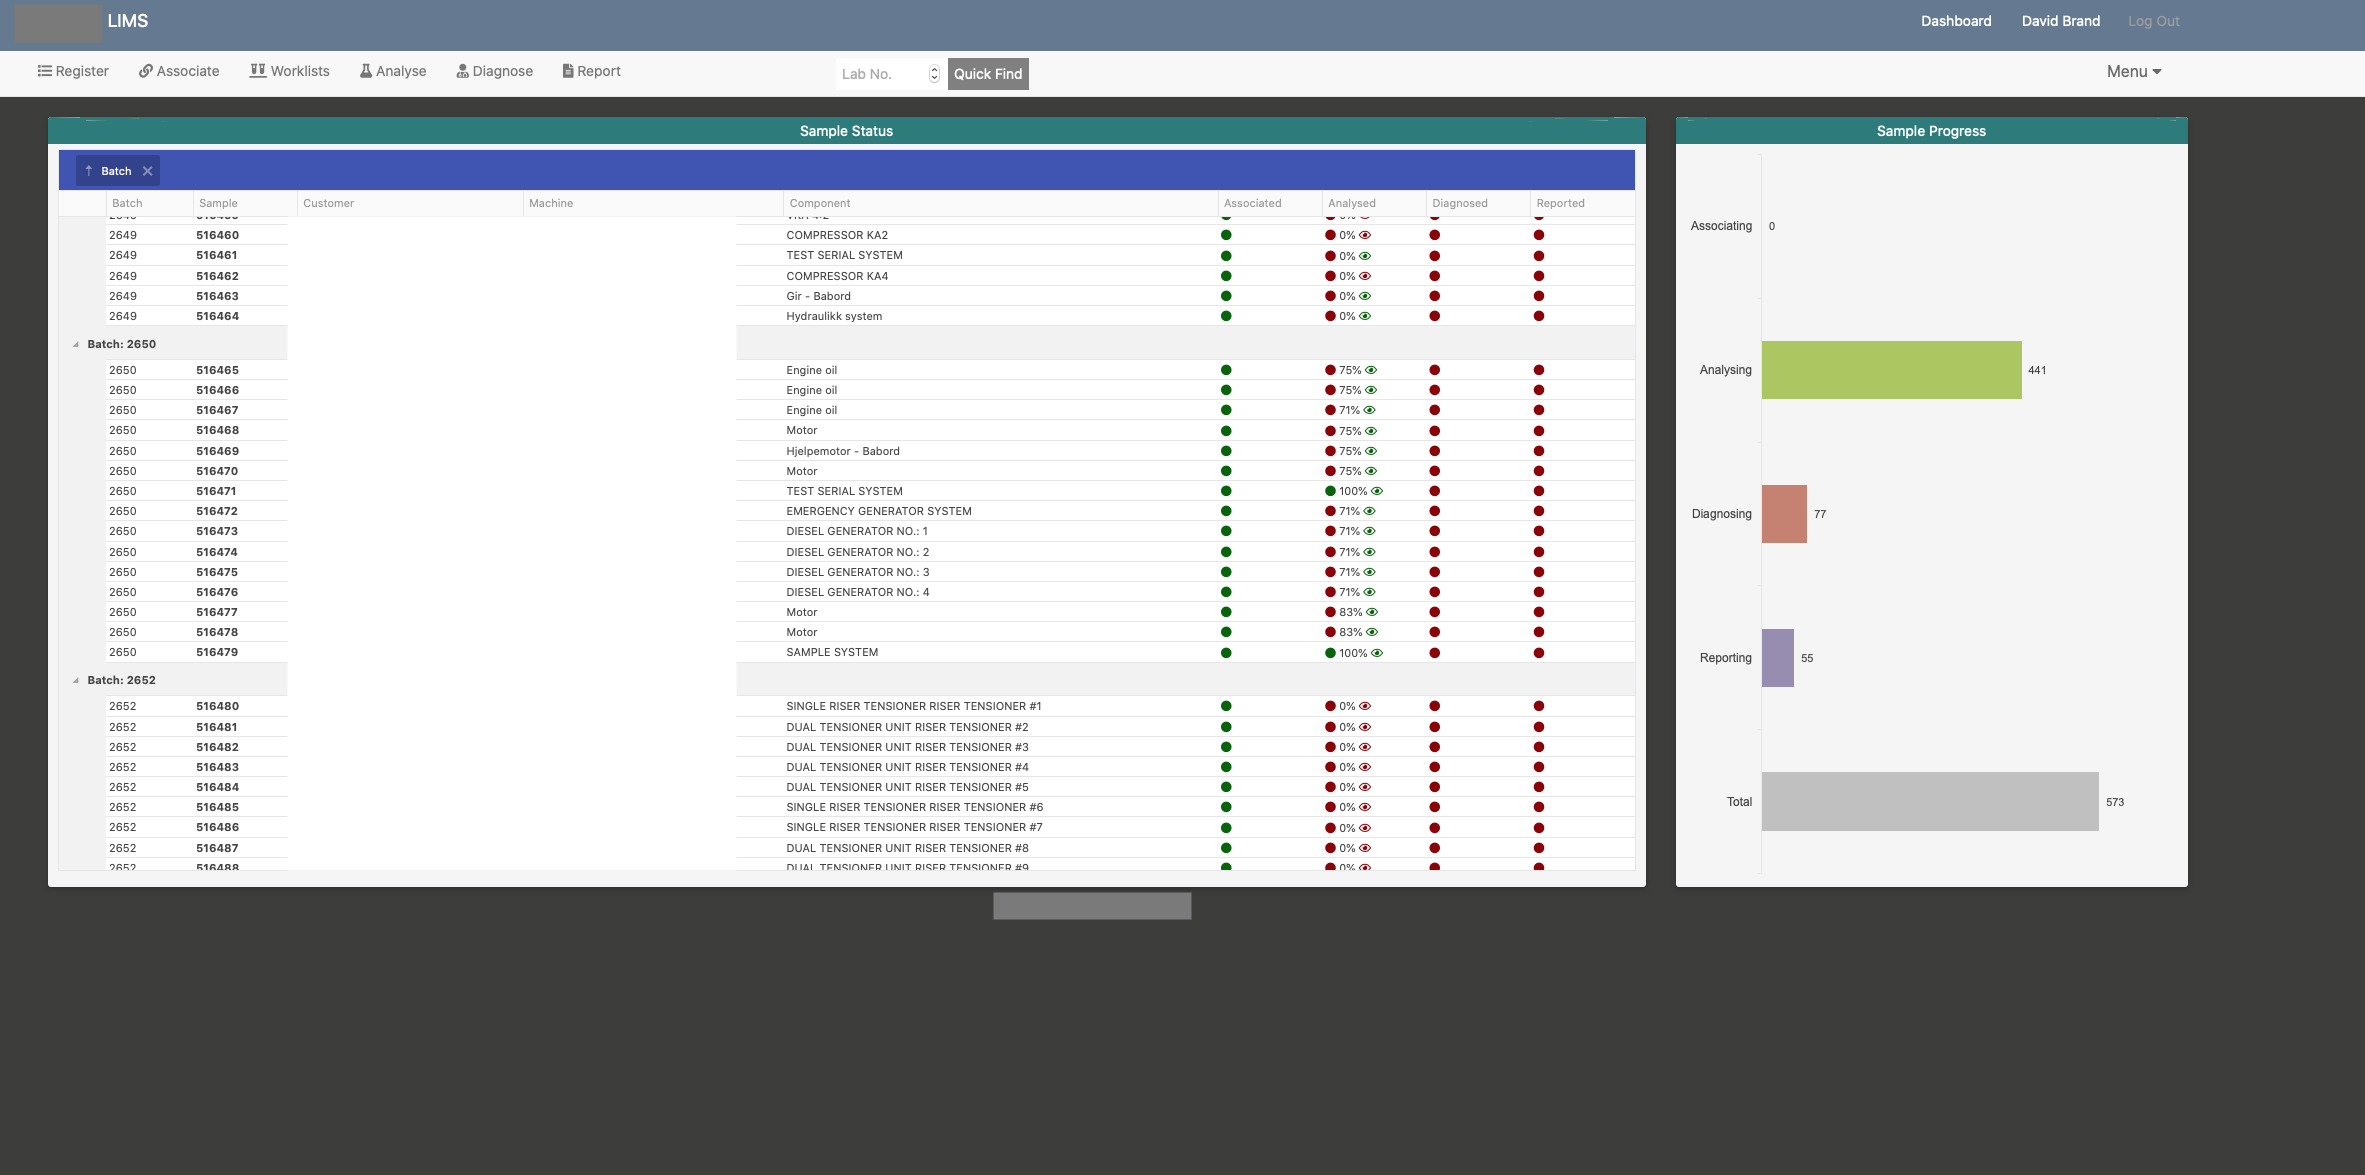Click eye icon for sample 516480

point(1365,706)
